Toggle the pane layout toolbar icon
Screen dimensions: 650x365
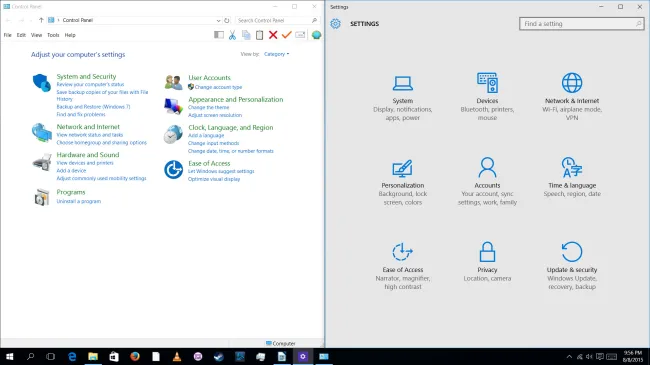point(219,35)
